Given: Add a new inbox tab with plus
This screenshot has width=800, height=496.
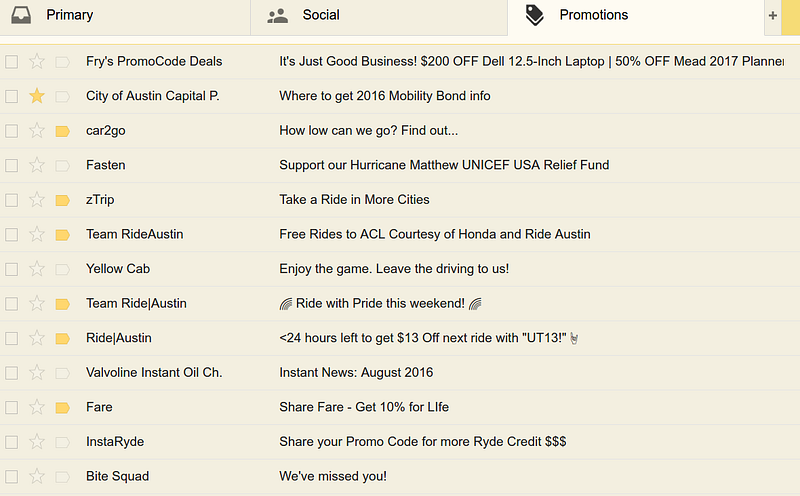Looking at the screenshot, I should [x=772, y=16].
